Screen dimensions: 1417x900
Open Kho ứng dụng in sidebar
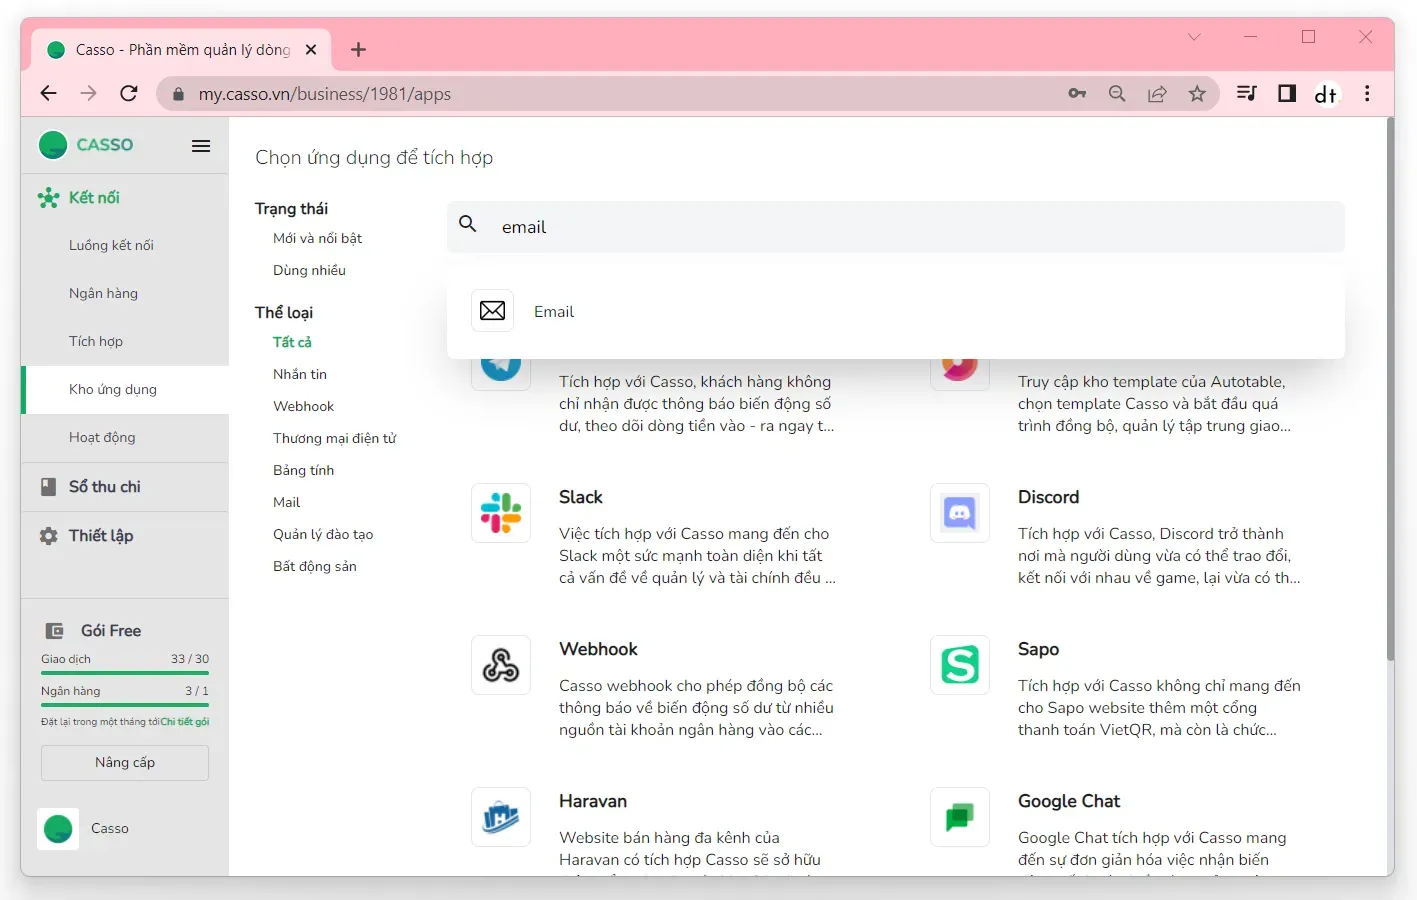pos(124,389)
